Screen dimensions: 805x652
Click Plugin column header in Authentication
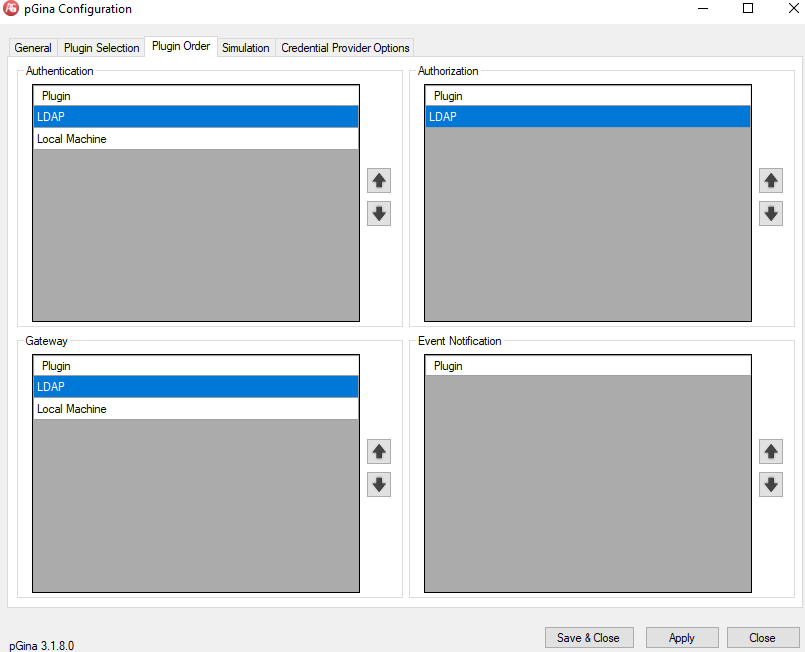[x=196, y=96]
